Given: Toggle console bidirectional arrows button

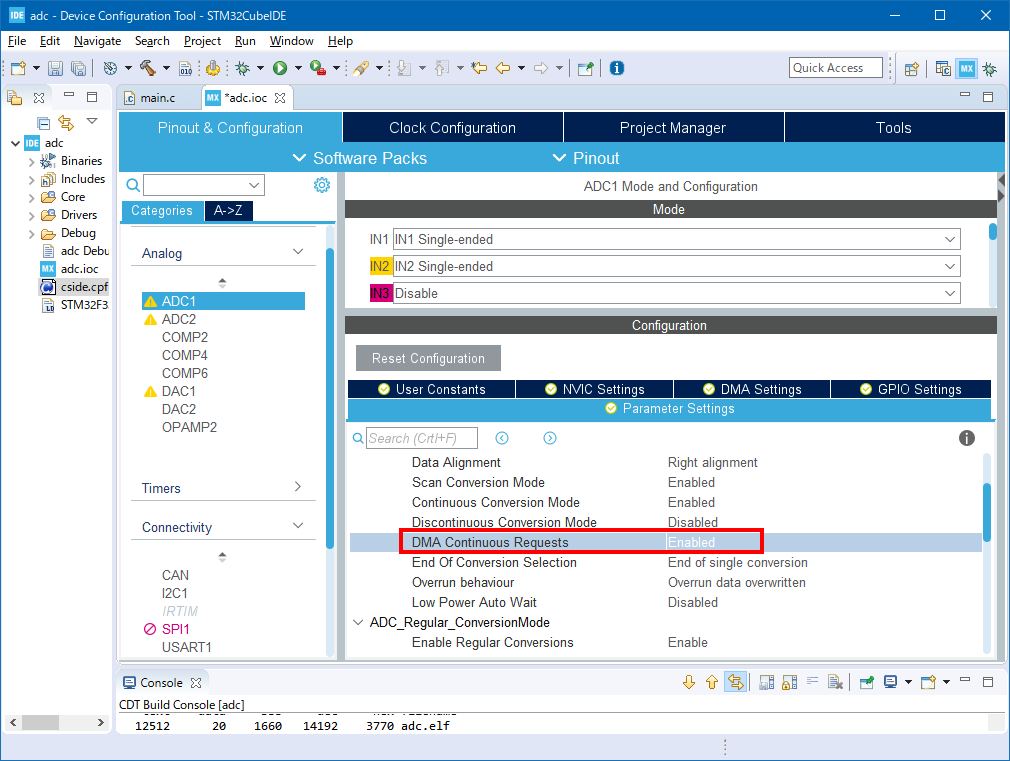Looking at the screenshot, I should point(735,682).
